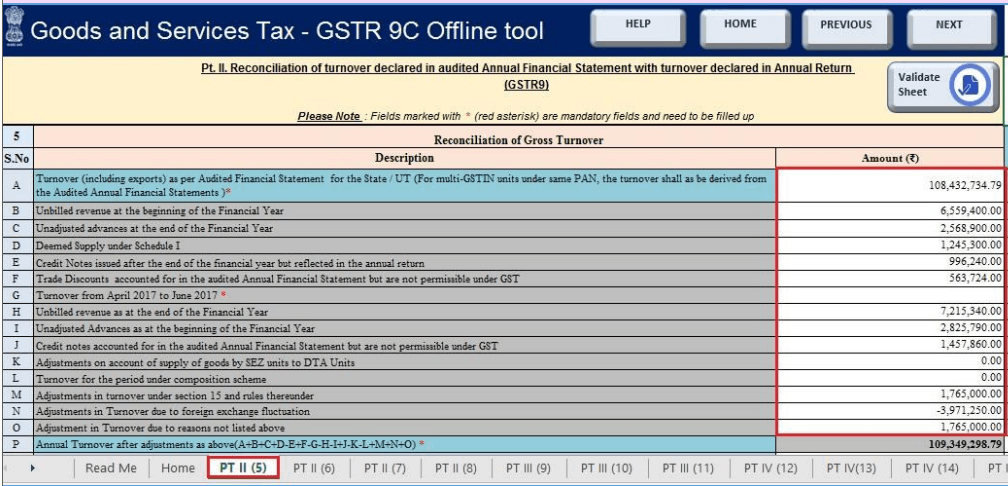Select amount field 7,215,340.00 in row H
The height and width of the screenshot is (486, 1008).
890,312
